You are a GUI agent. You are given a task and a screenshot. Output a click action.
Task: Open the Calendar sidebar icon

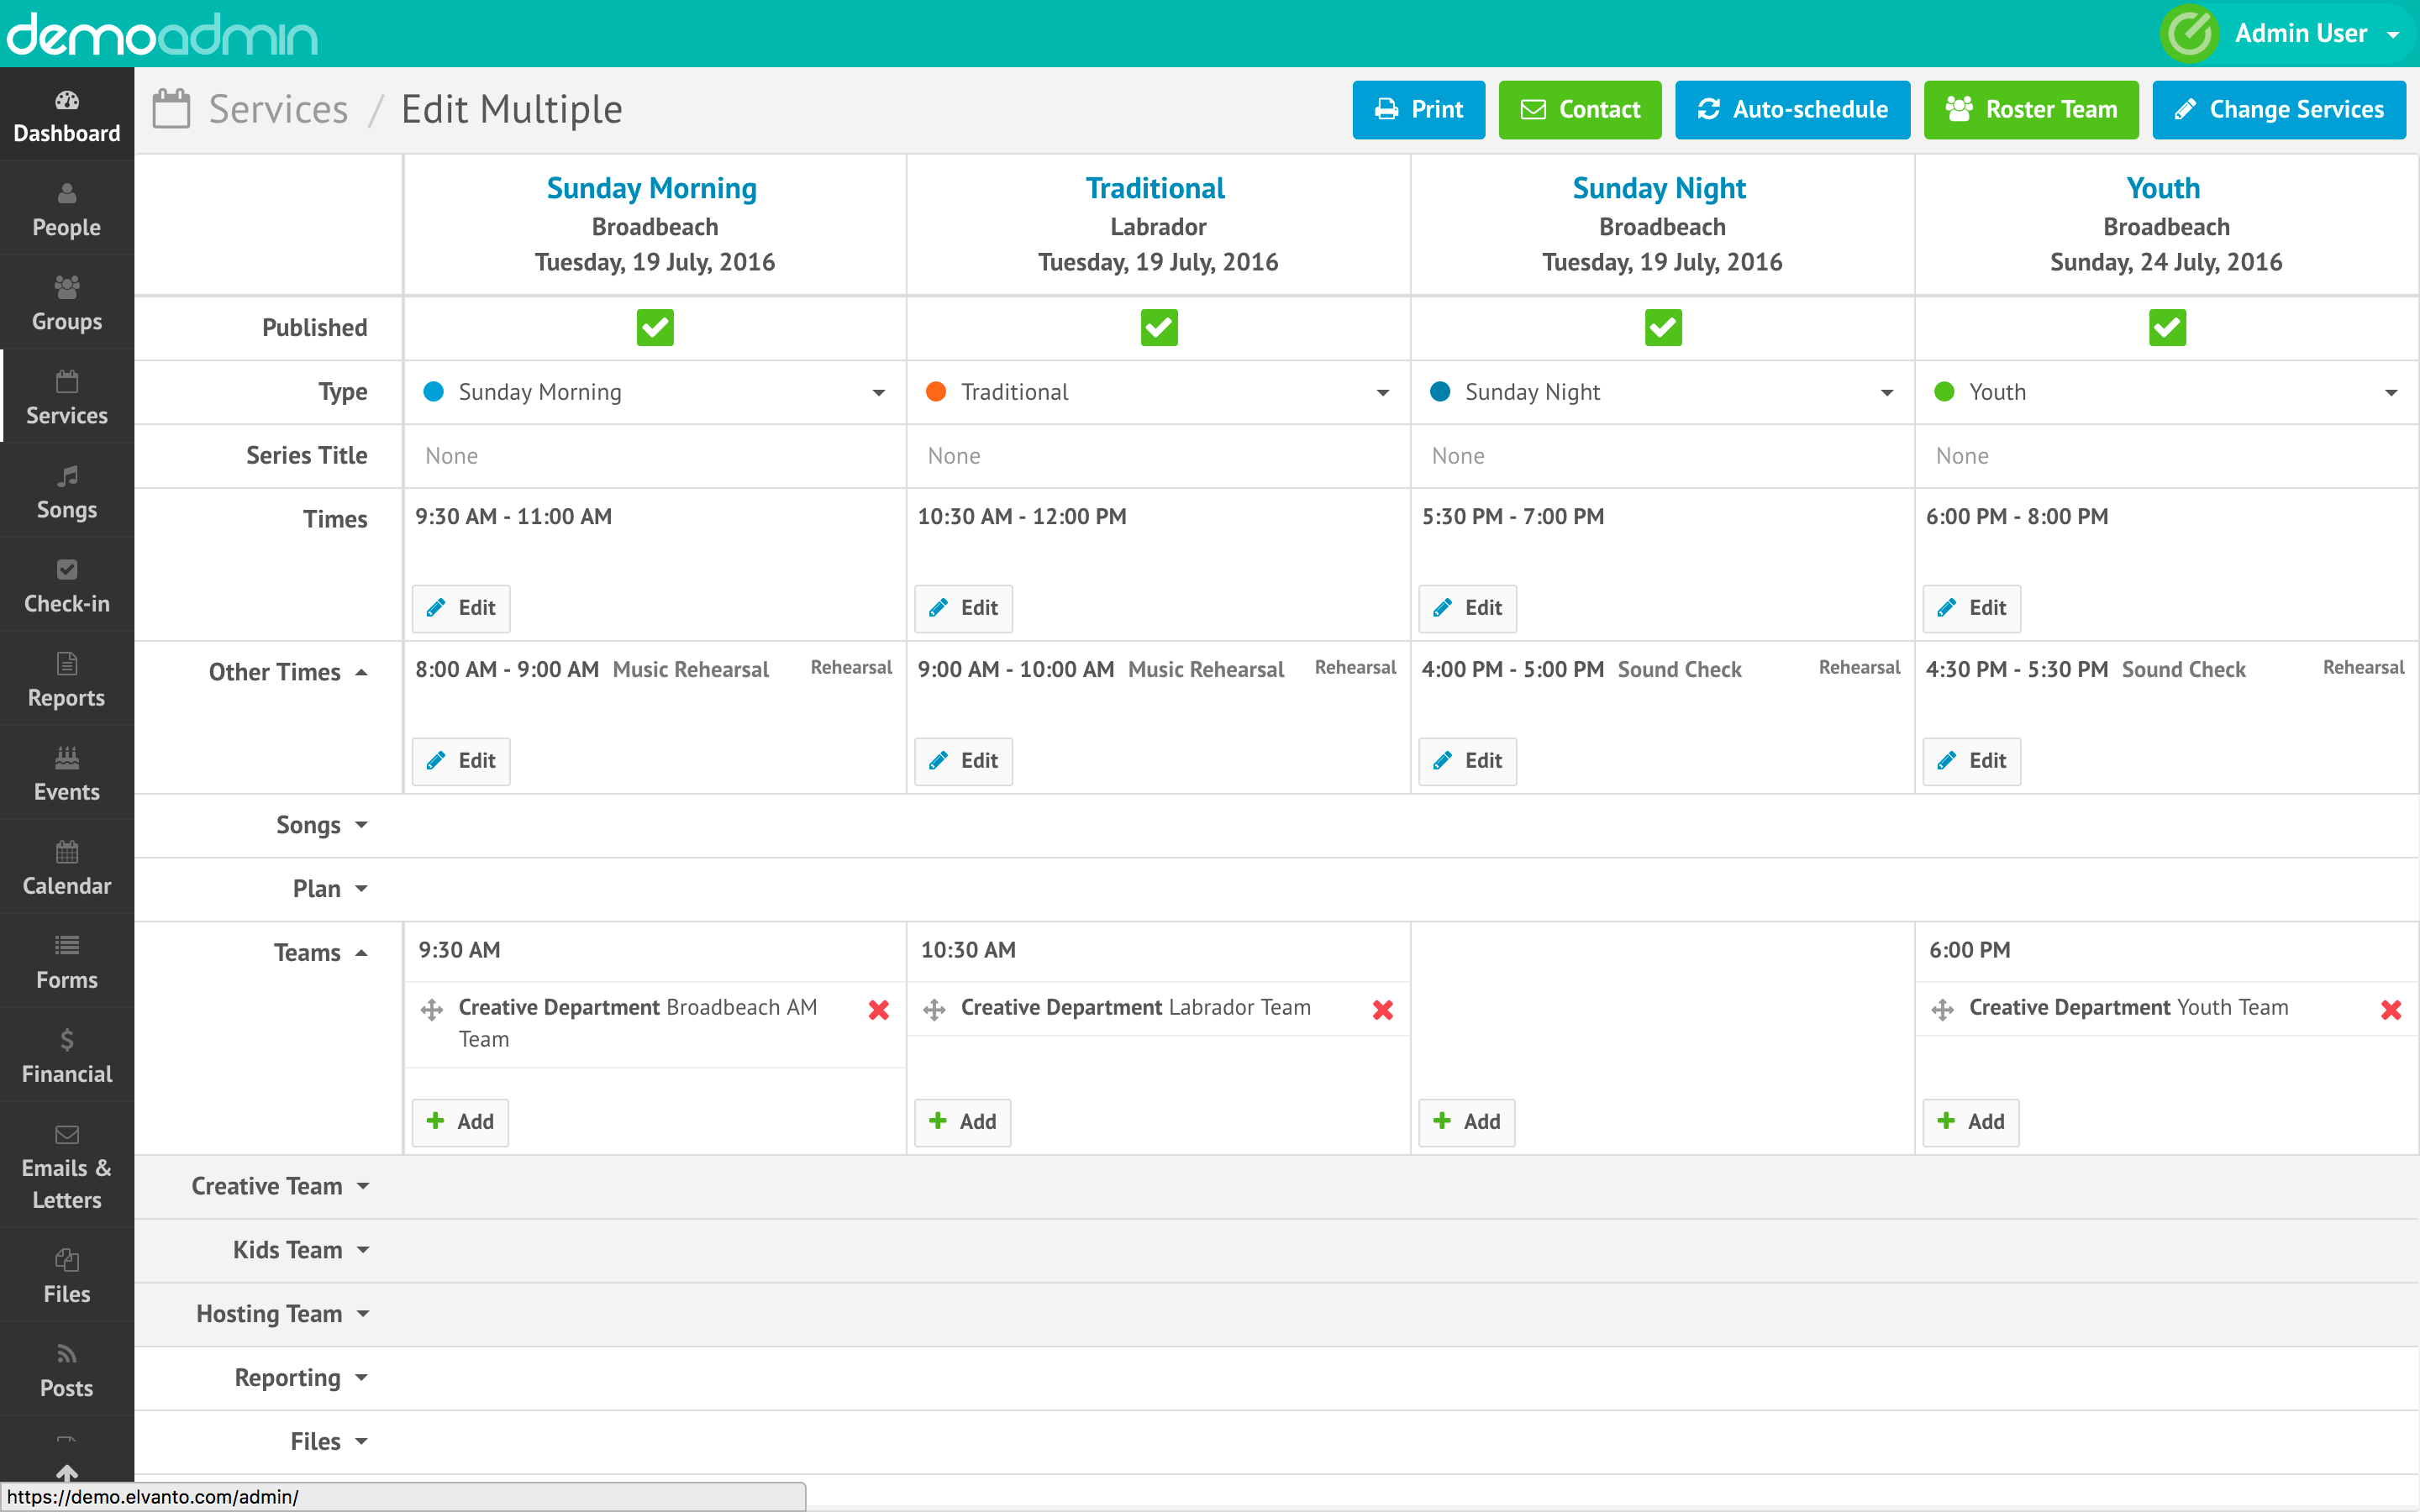pos(66,852)
